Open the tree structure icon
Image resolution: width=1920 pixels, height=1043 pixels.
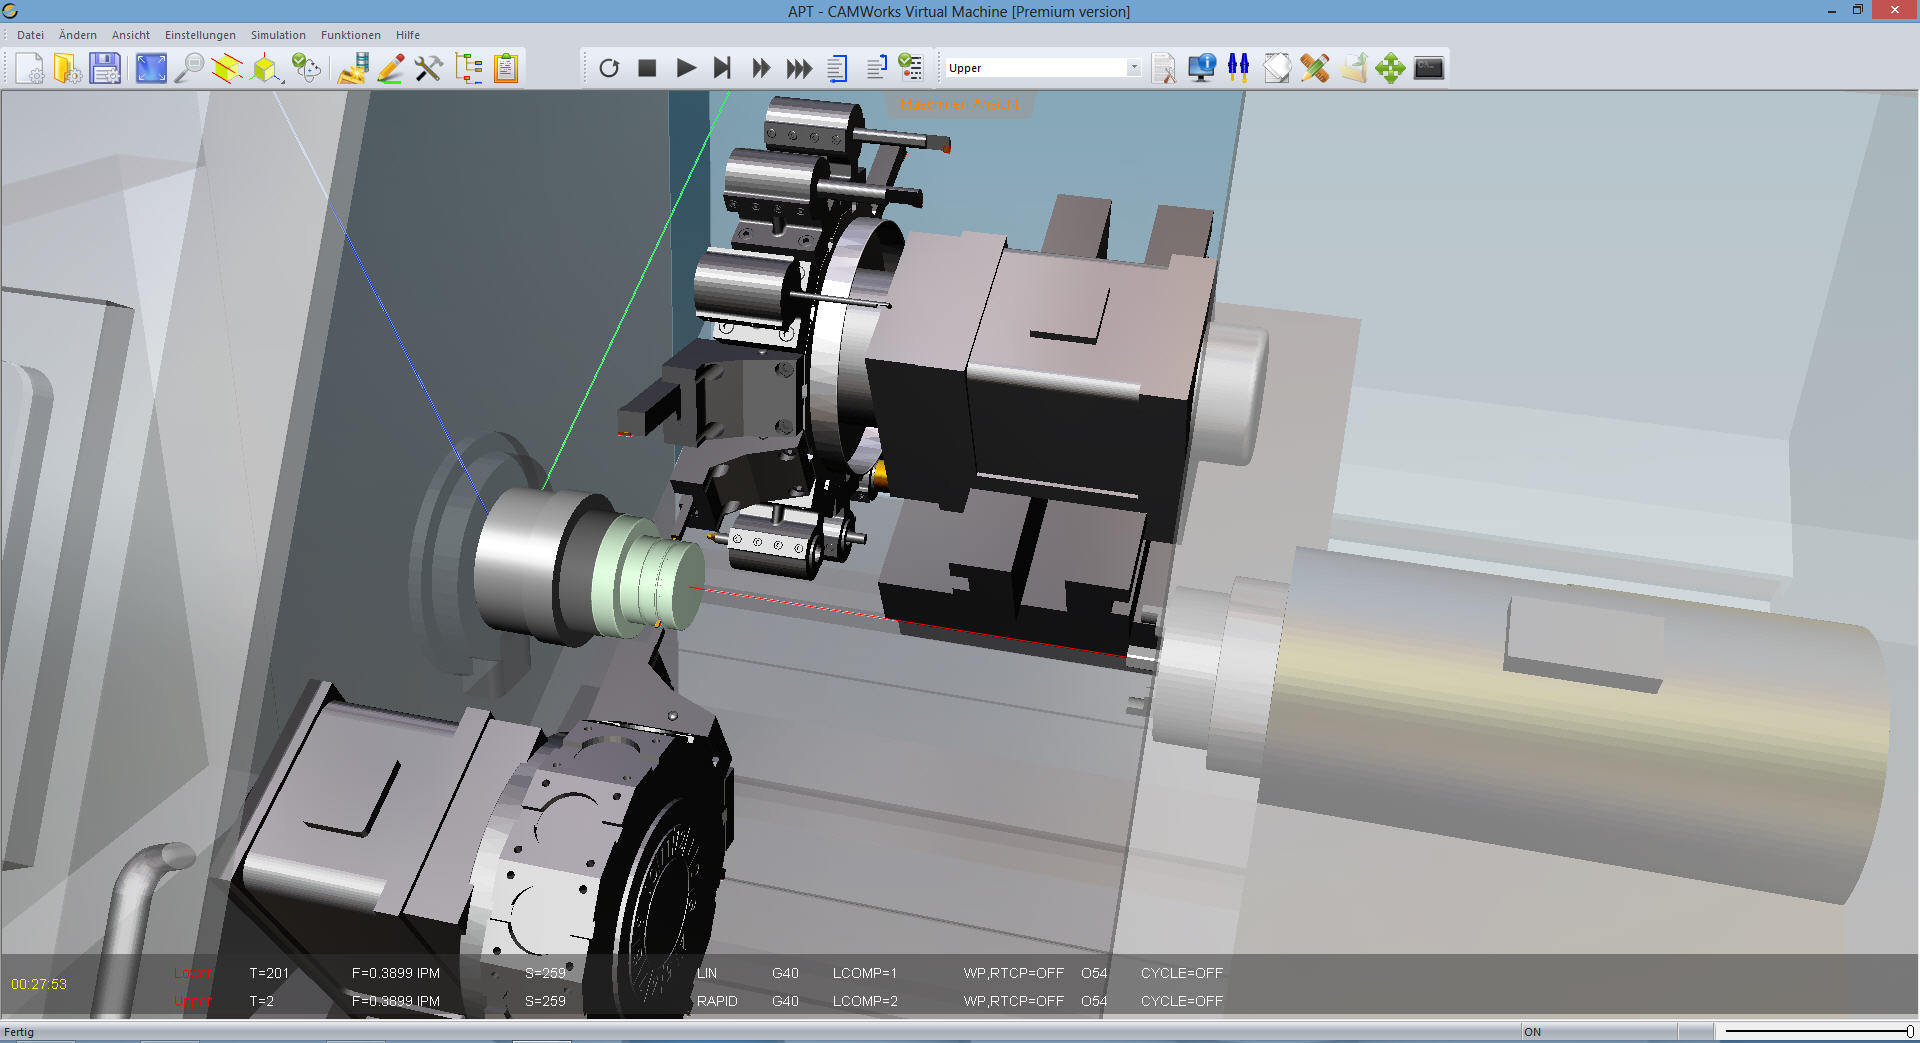(468, 68)
